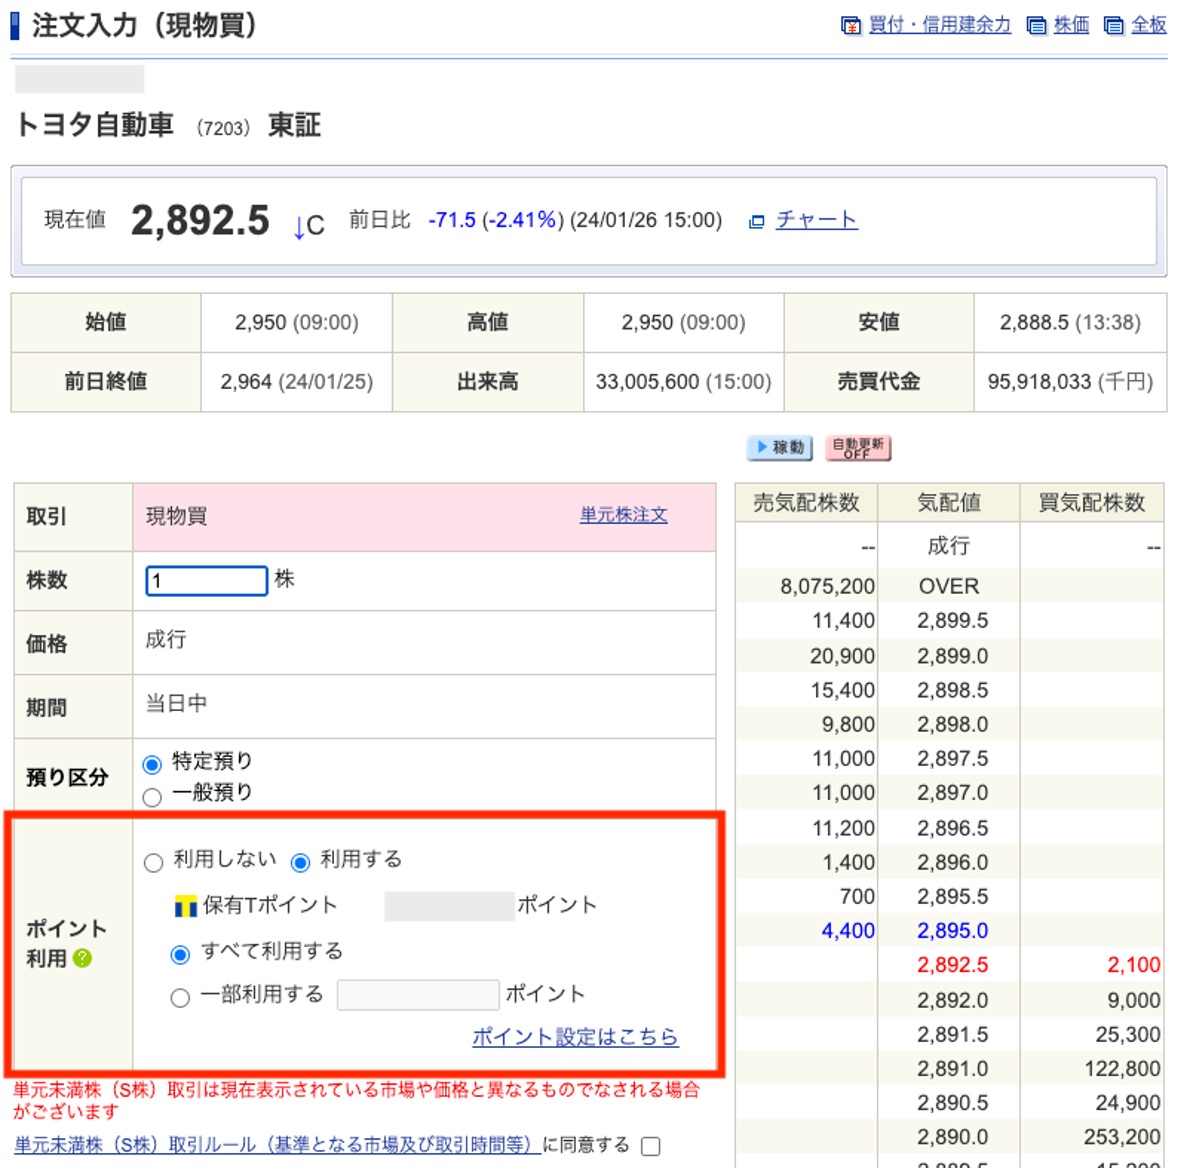1190x1168 pixels.
Task: Click the 2,898.0 quote price
Action: click(x=952, y=724)
